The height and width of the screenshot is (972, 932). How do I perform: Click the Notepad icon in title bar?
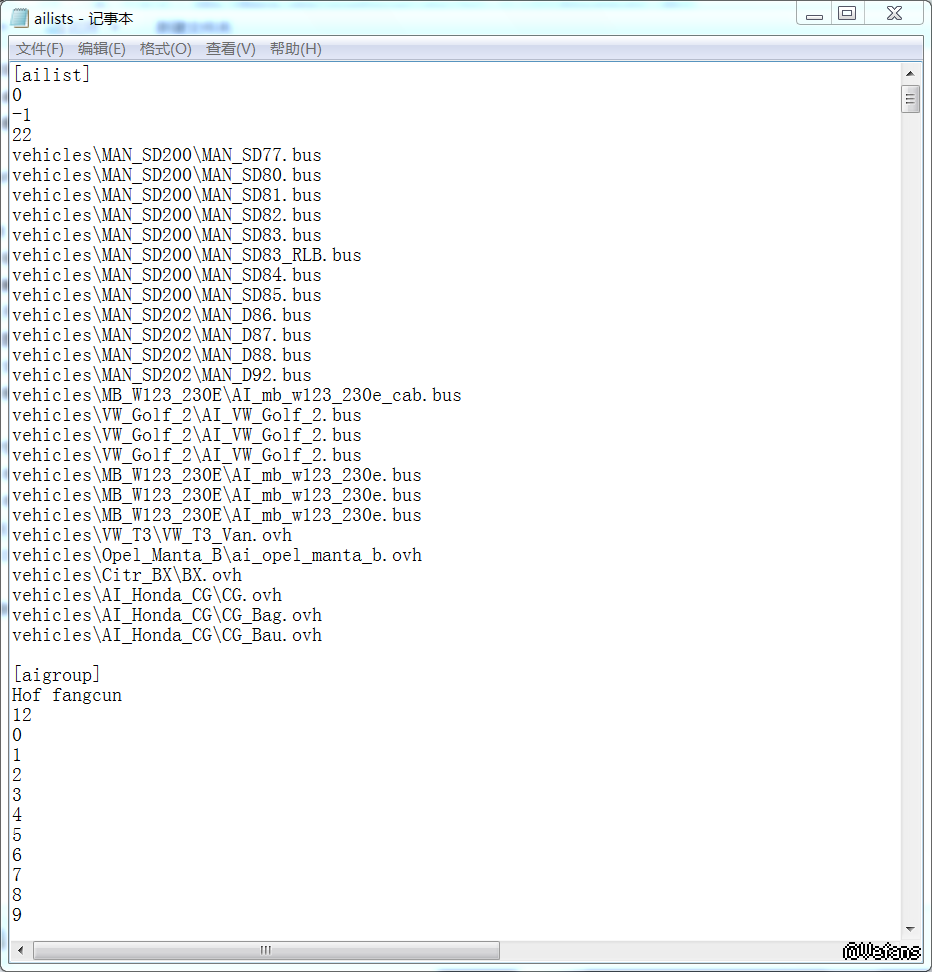19,17
